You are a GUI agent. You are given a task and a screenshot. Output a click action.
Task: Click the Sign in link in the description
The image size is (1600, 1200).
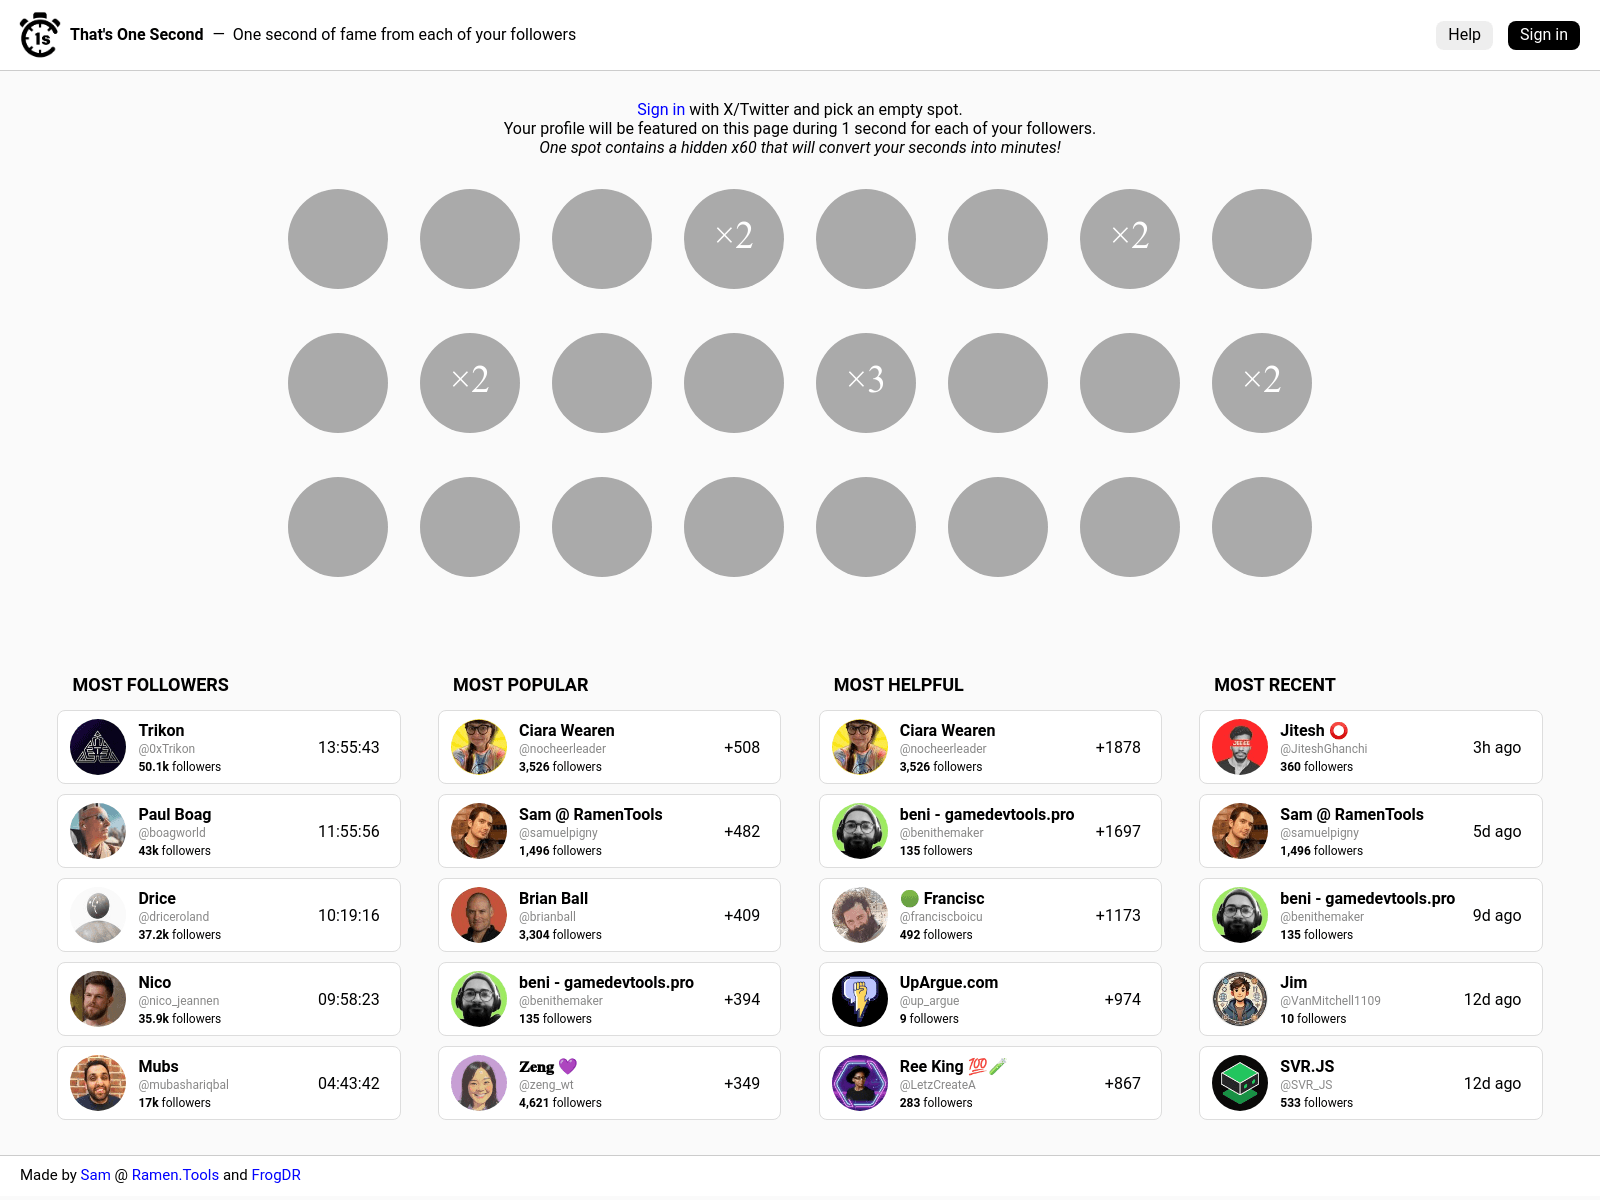pyautogui.click(x=661, y=109)
